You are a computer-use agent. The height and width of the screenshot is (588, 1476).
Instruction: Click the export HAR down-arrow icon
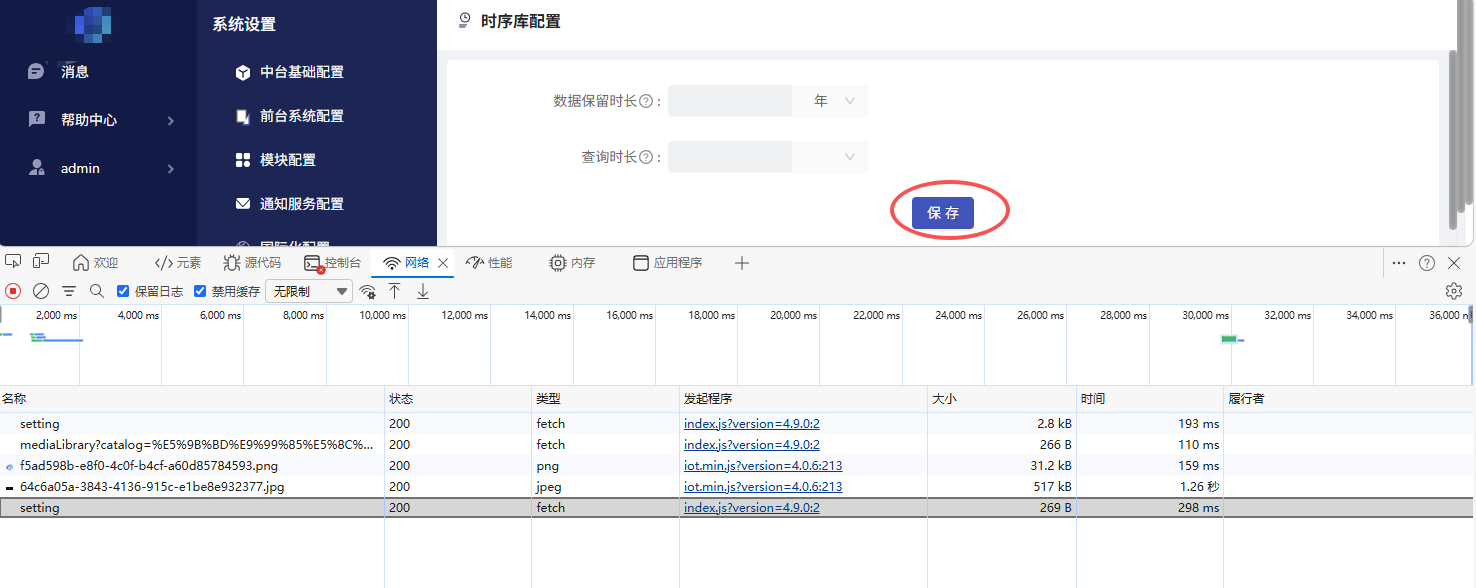423,291
